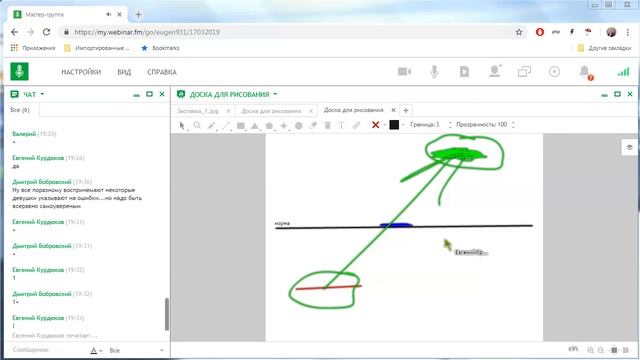Open the ВИД menu
This screenshot has height=360, width=640.
tap(124, 72)
